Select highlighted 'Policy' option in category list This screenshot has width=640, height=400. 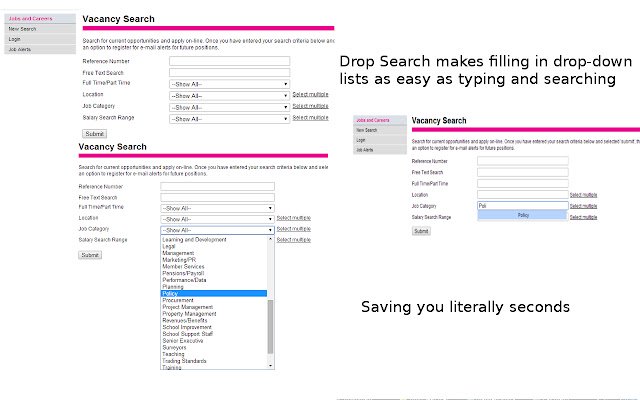tap(214, 293)
